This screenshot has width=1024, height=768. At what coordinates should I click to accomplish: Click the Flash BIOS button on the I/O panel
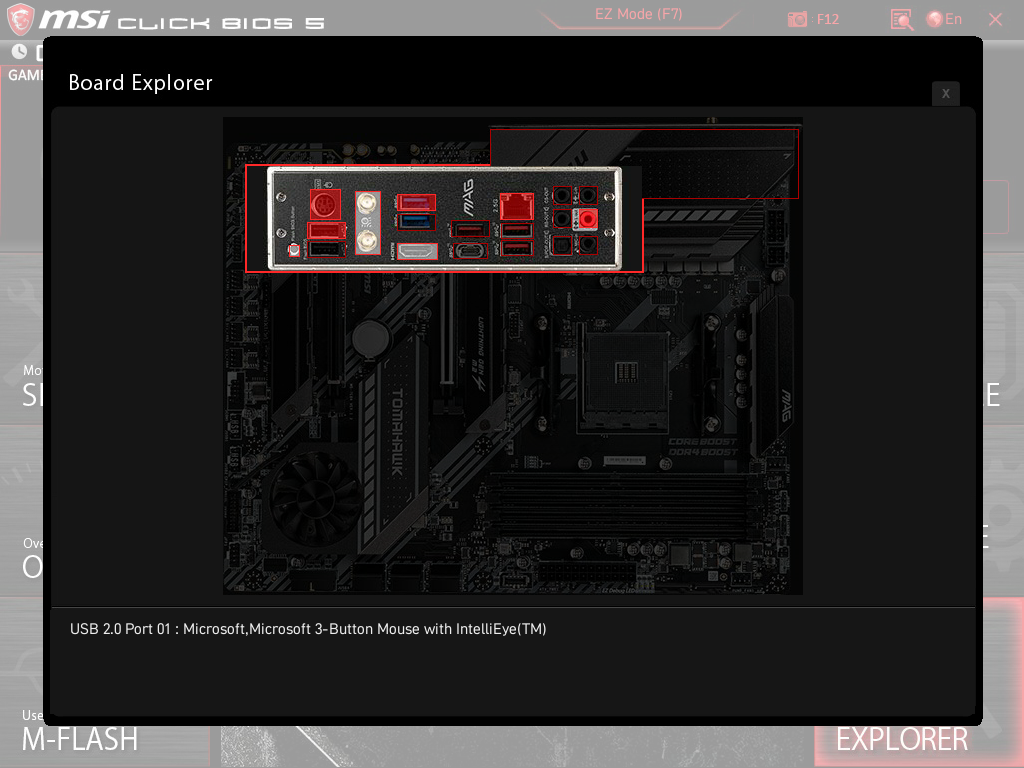click(294, 249)
